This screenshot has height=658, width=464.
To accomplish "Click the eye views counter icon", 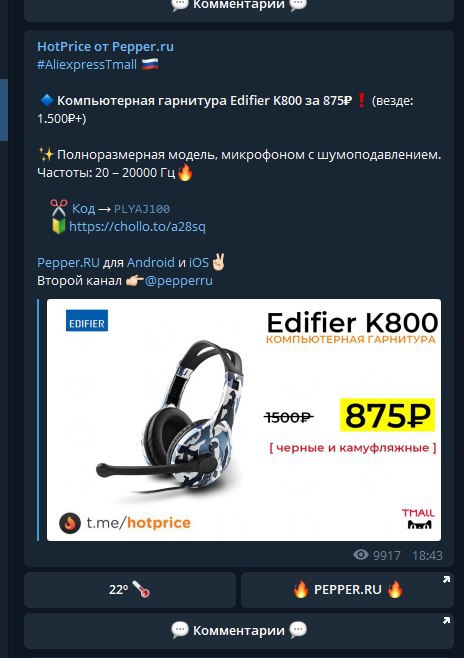I will click(x=361, y=555).
